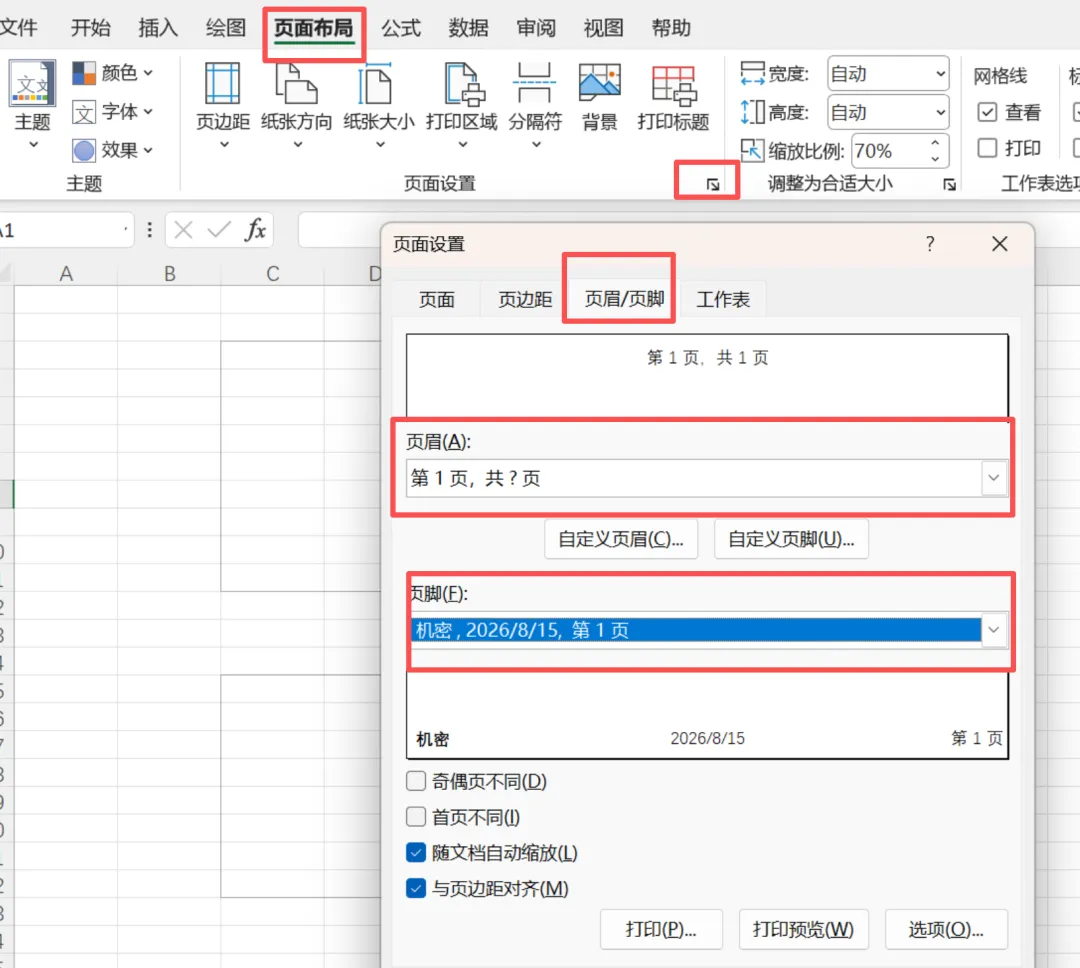Open the name box dropdown arrow
1080x968 pixels.
tap(125, 229)
